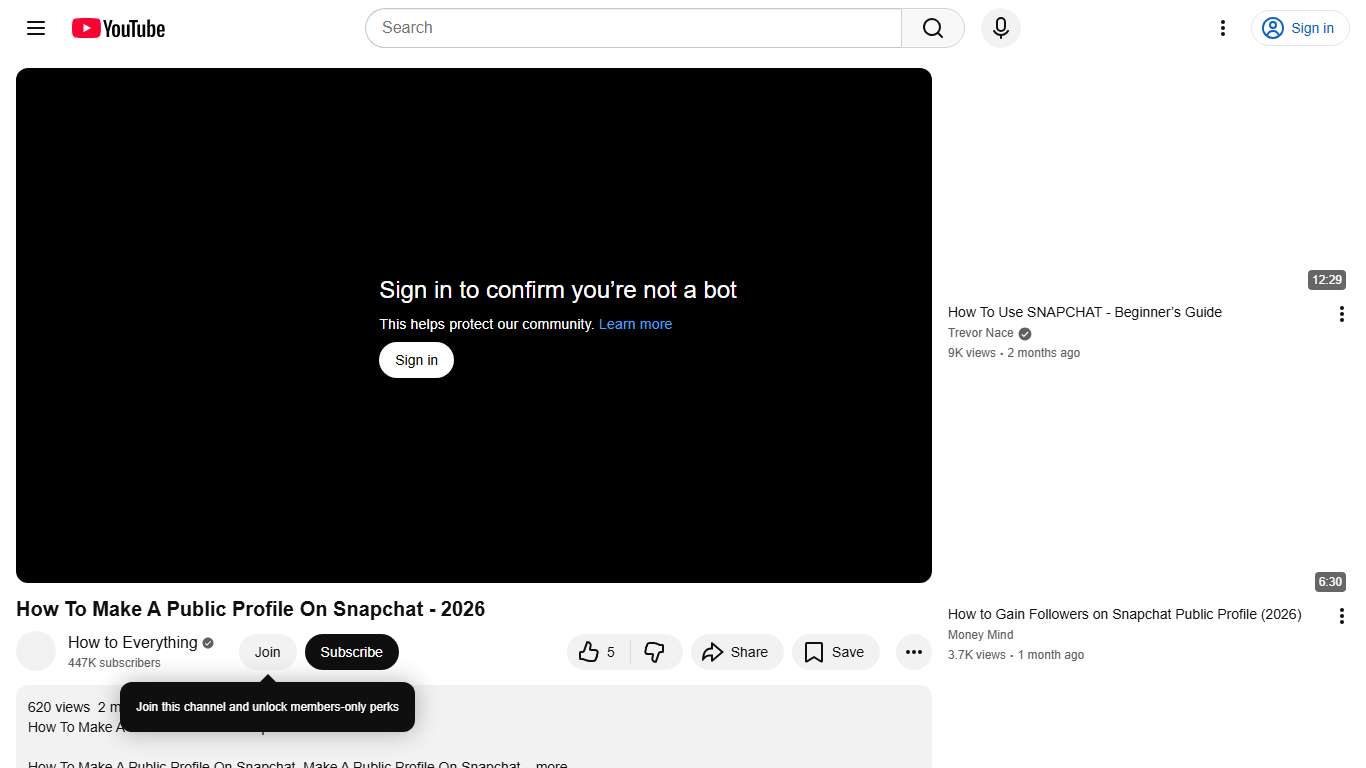Open the hamburger navigation menu
The height and width of the screenshot is (768, 1366).
tap(35, 28)
